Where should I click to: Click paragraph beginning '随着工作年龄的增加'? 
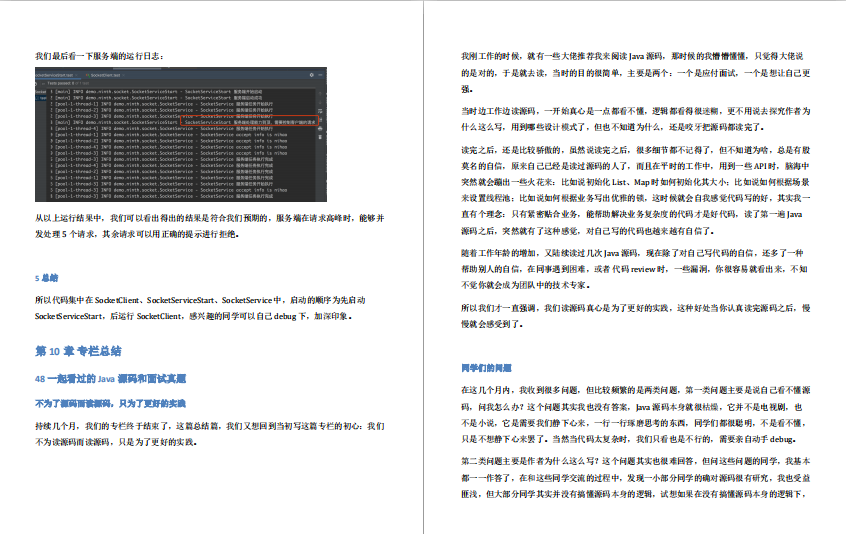point(634,269)
